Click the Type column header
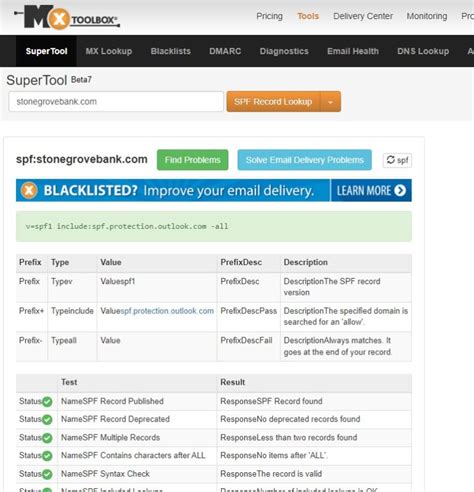 pyautogui.click(x=60, y=262)
